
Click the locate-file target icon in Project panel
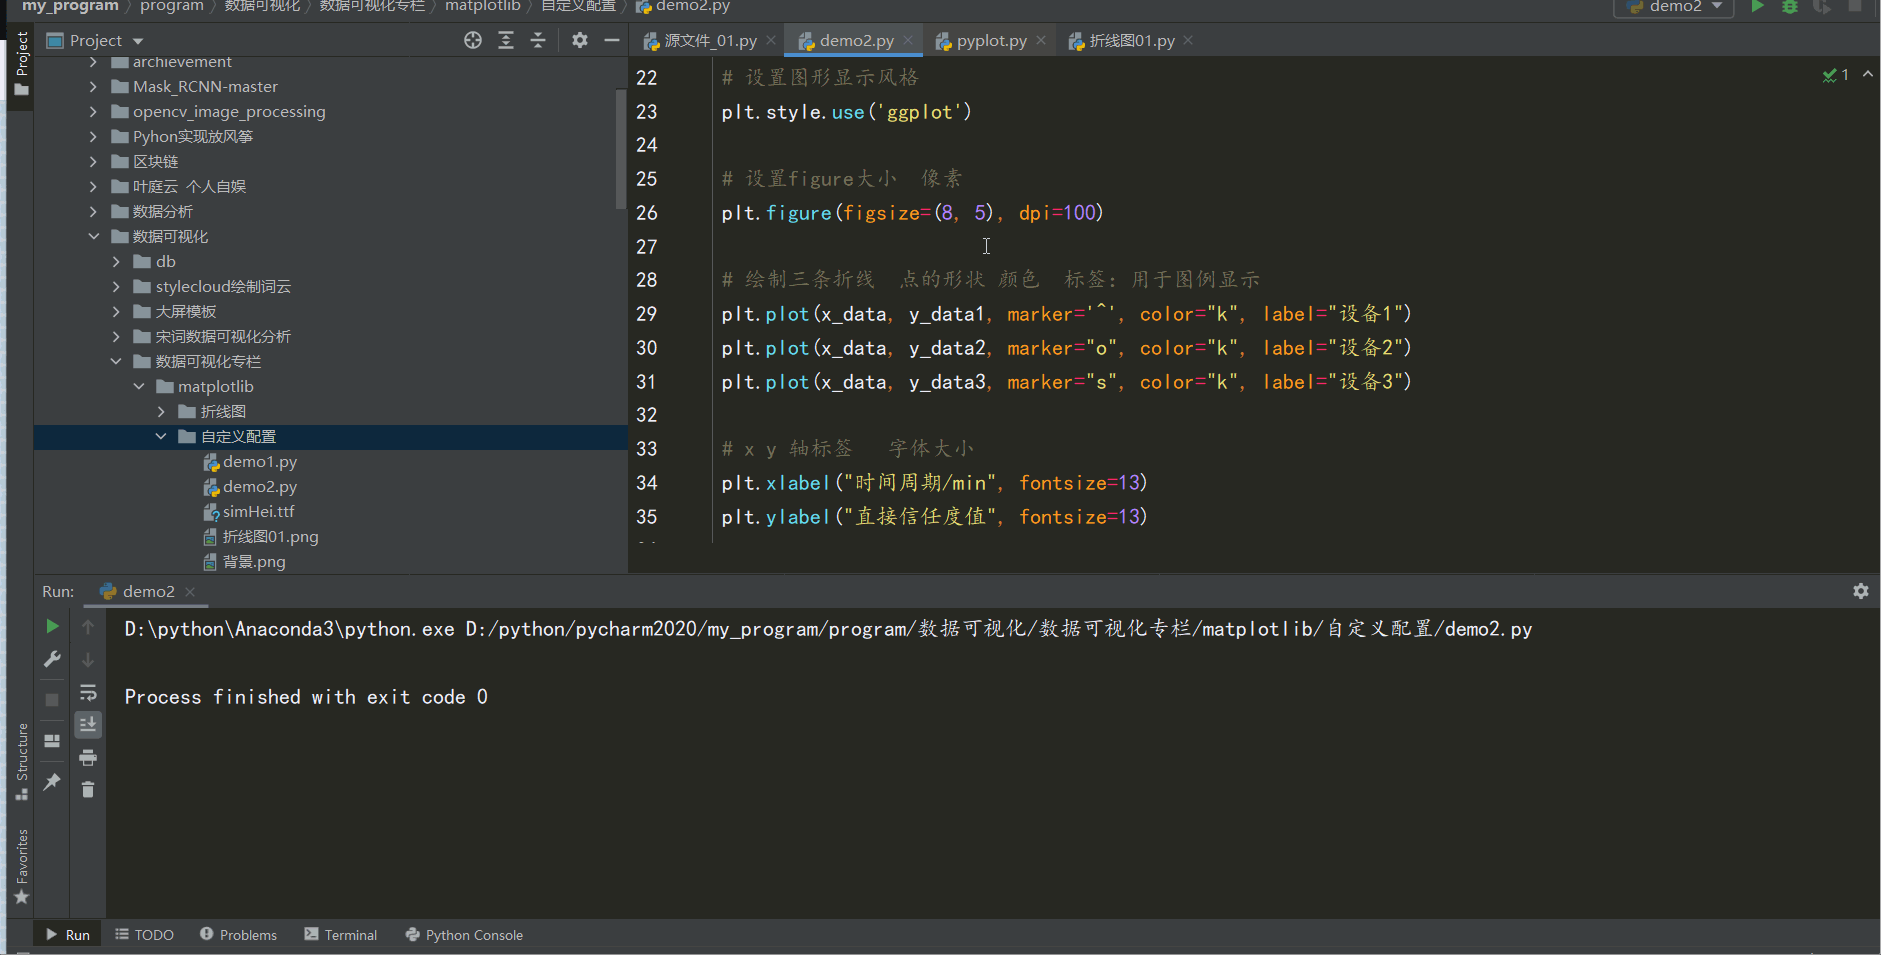pyautogui.click(x=473, y=40)
